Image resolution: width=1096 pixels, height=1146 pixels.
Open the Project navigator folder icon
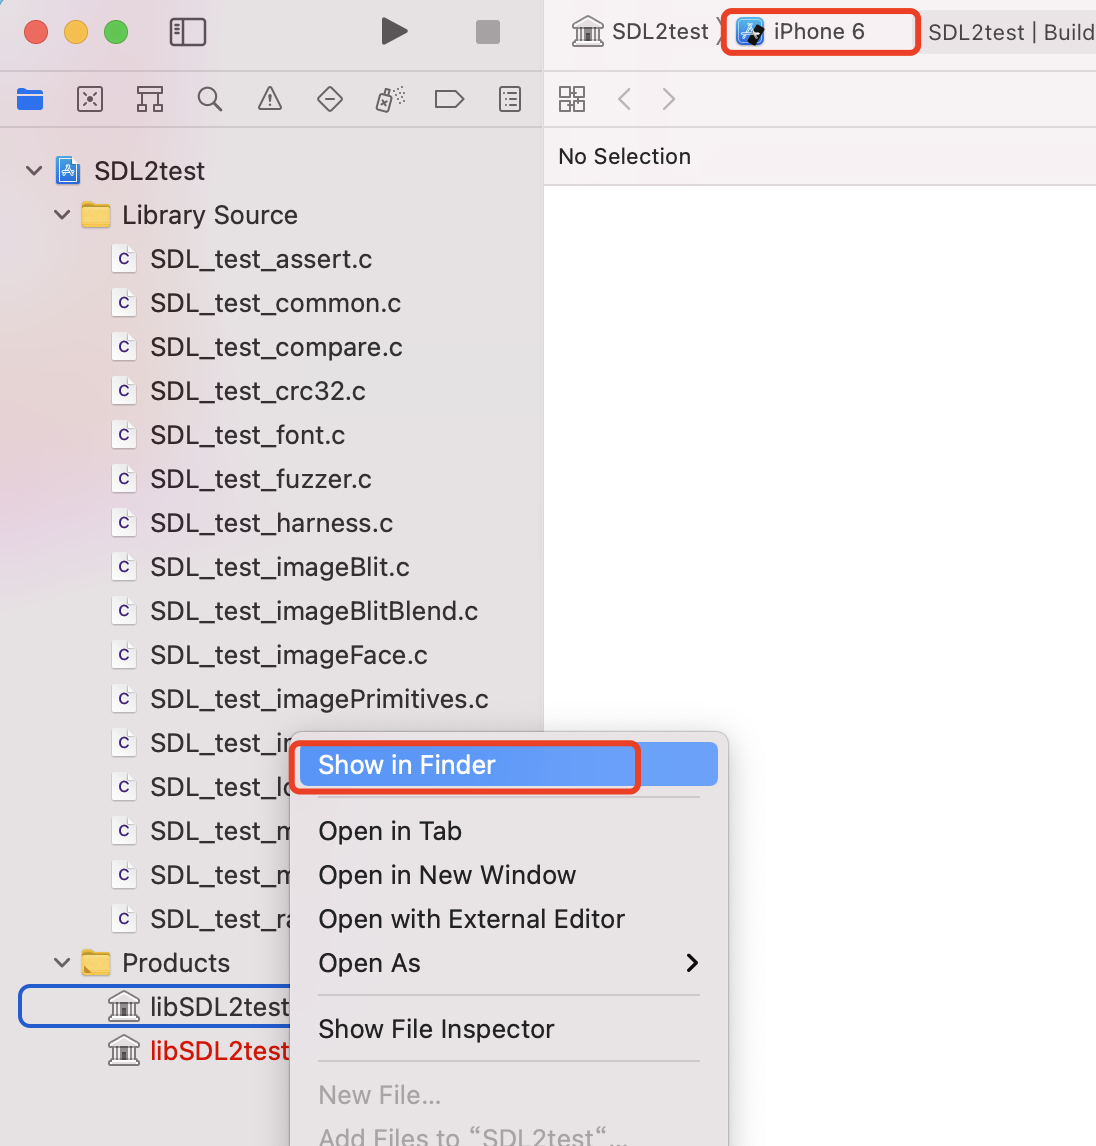(30, 99)
